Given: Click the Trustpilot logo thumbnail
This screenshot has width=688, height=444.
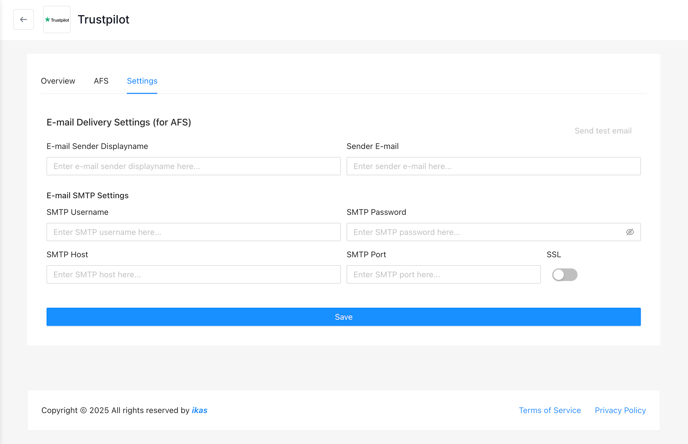Looking at the screenshot, I should (57, 20).
